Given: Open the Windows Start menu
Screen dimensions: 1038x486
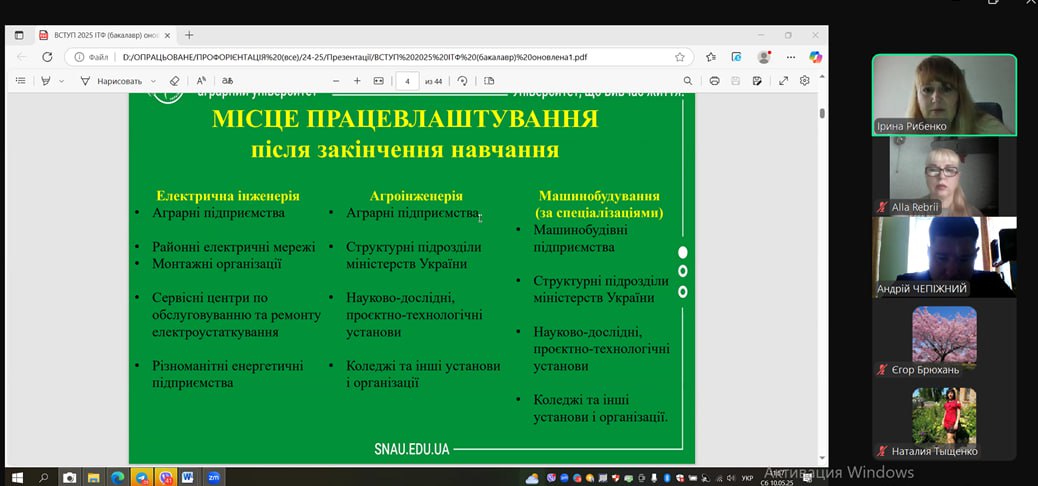Looking at the screenshot, I should click(x=17, y=477).
